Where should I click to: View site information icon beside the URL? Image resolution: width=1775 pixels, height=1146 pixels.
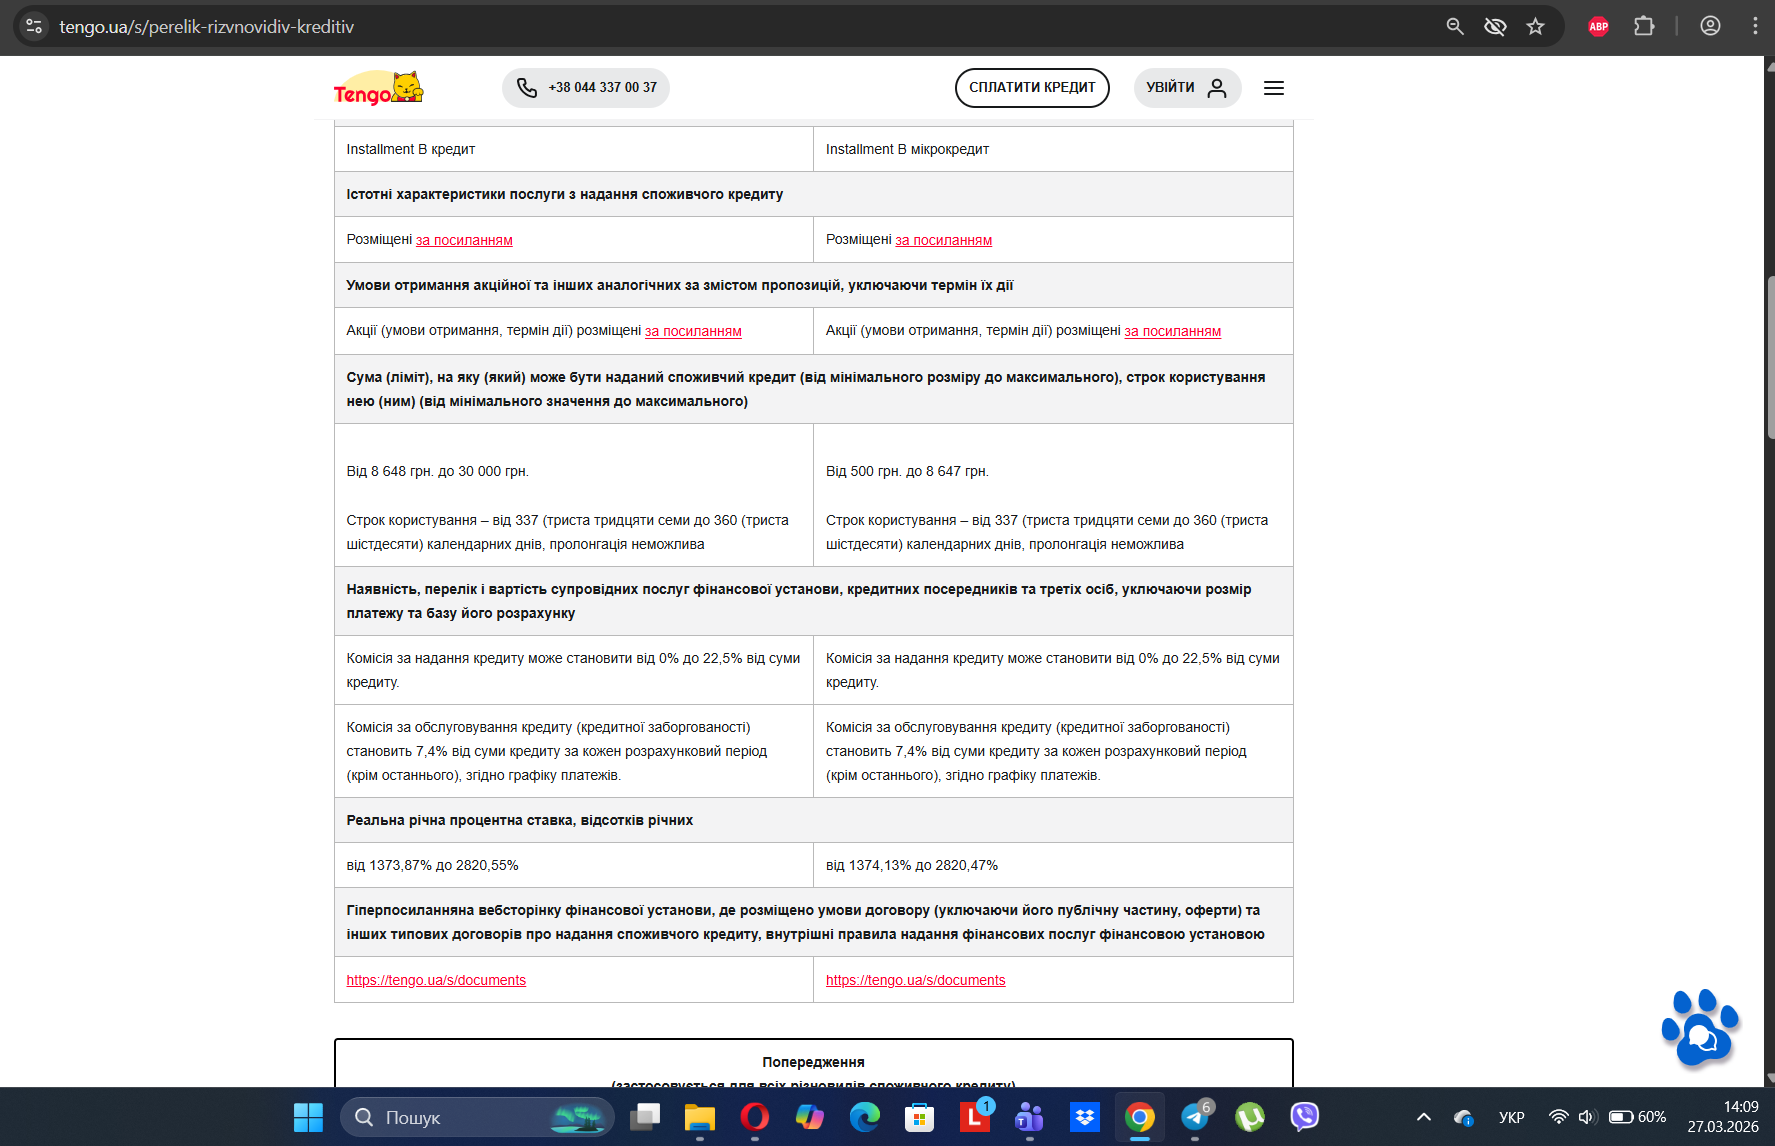[34, 26]
